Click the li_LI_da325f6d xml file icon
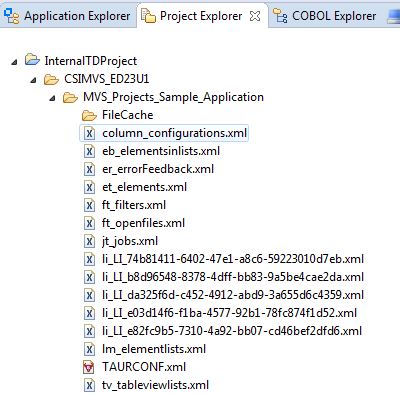 point(89,295)
